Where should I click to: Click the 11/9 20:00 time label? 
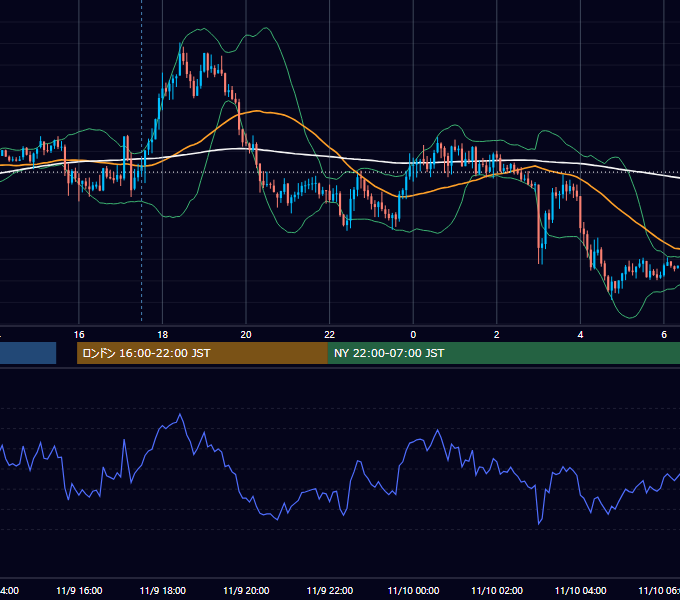coord(246,590)
